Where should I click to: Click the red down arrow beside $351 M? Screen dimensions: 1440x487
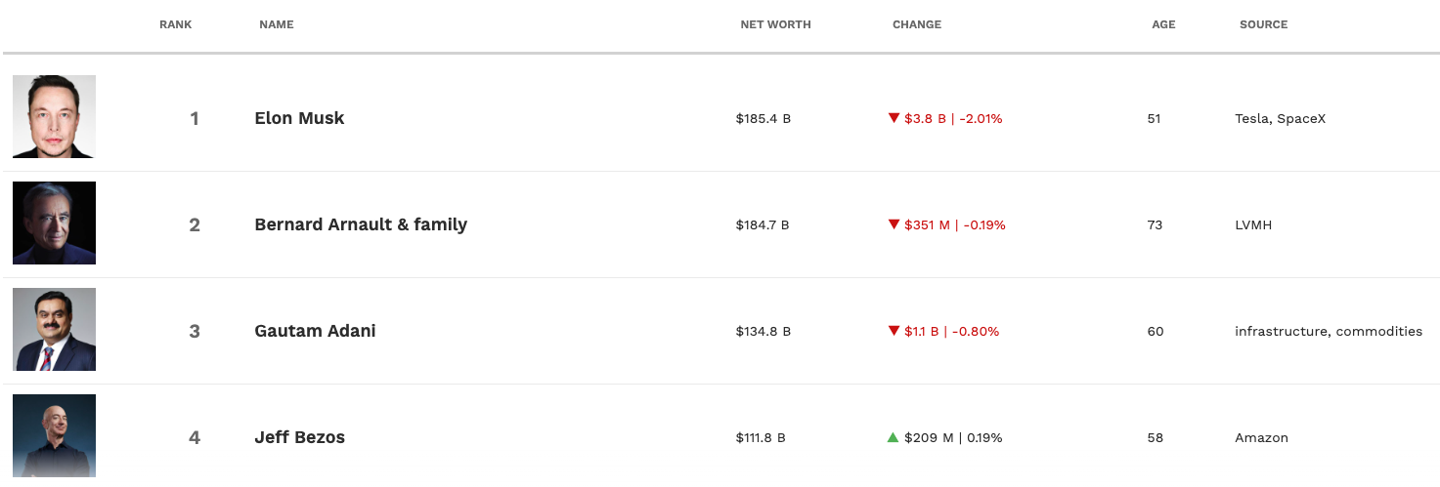click(894, 225)
